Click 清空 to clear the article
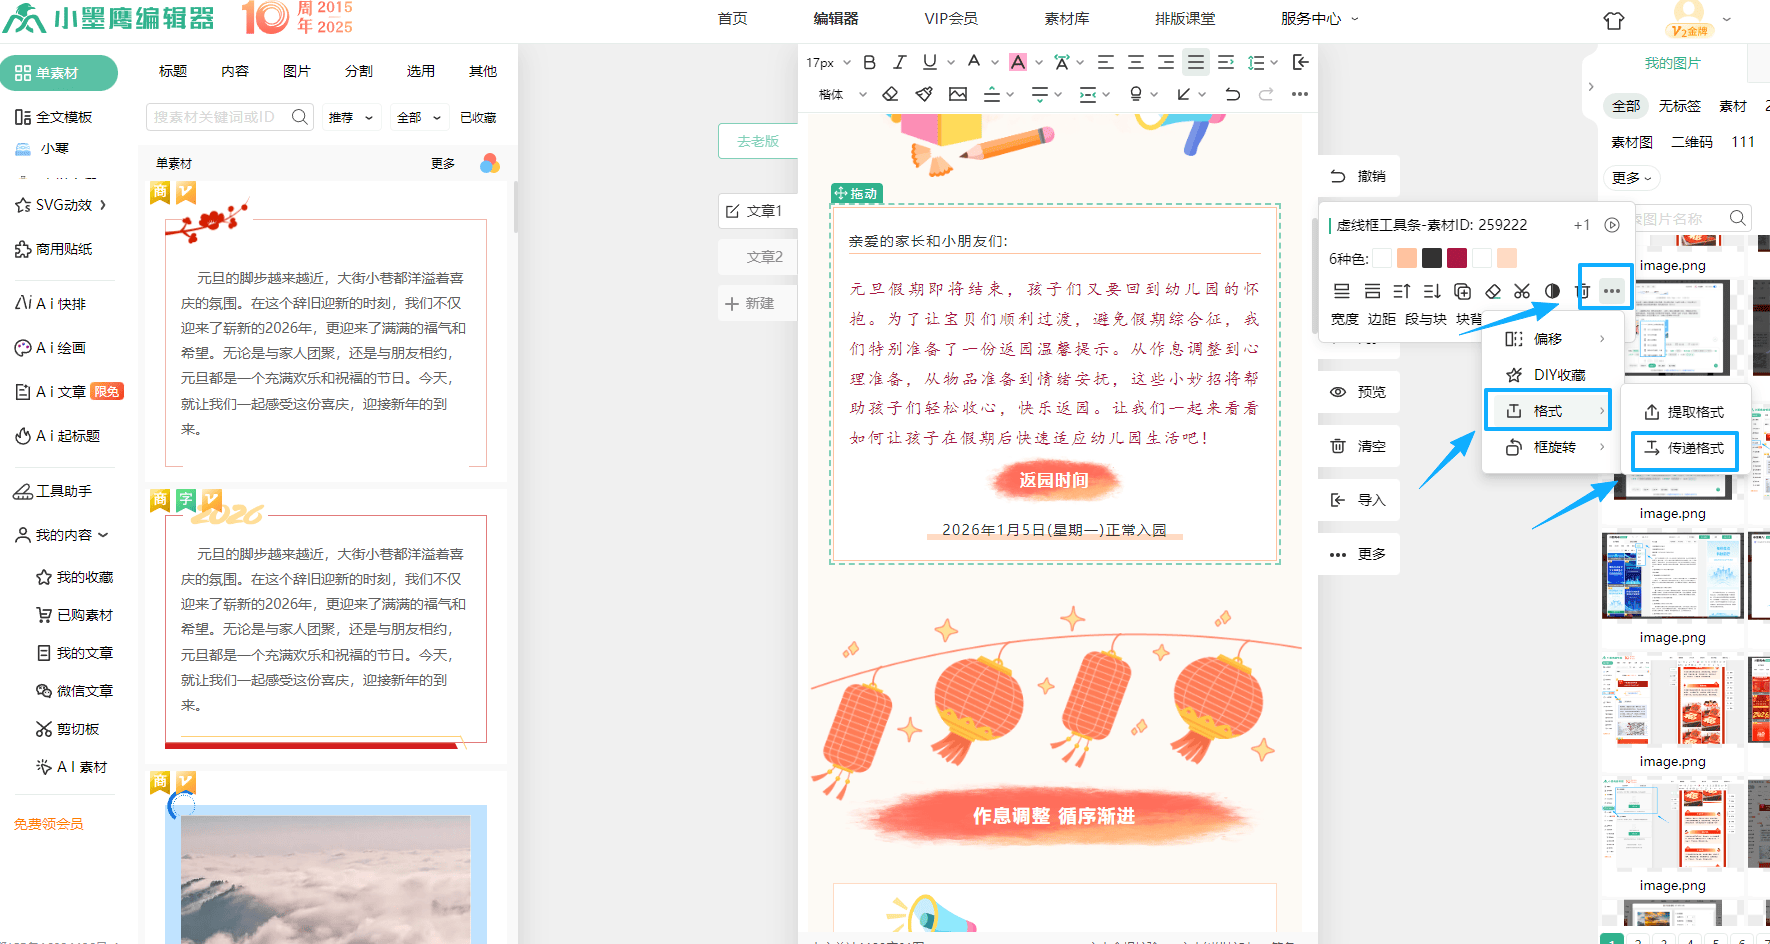This screenshot has width=1770, height=944. pyautogui.click(x=1358, y=446)
